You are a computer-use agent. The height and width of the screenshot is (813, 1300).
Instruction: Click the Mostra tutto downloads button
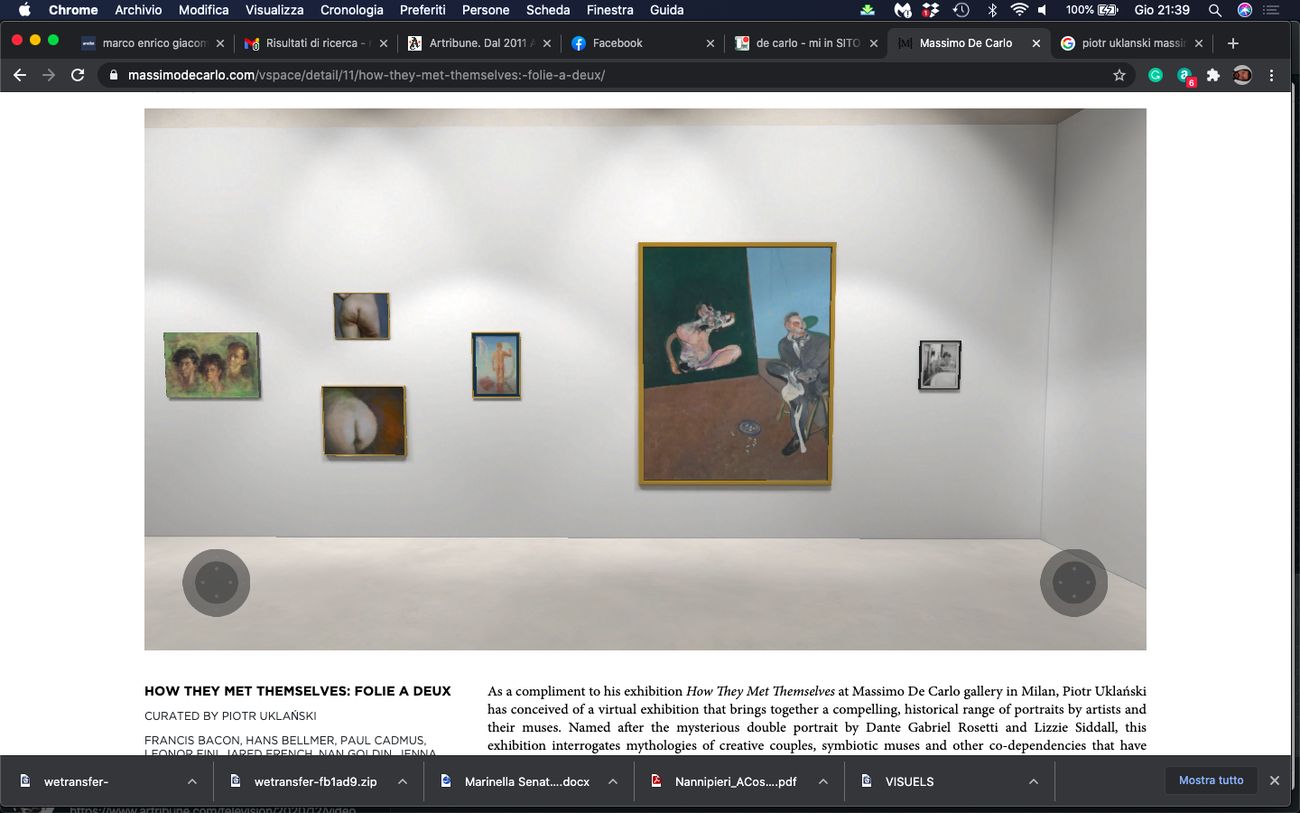[x=1211, y=780]
